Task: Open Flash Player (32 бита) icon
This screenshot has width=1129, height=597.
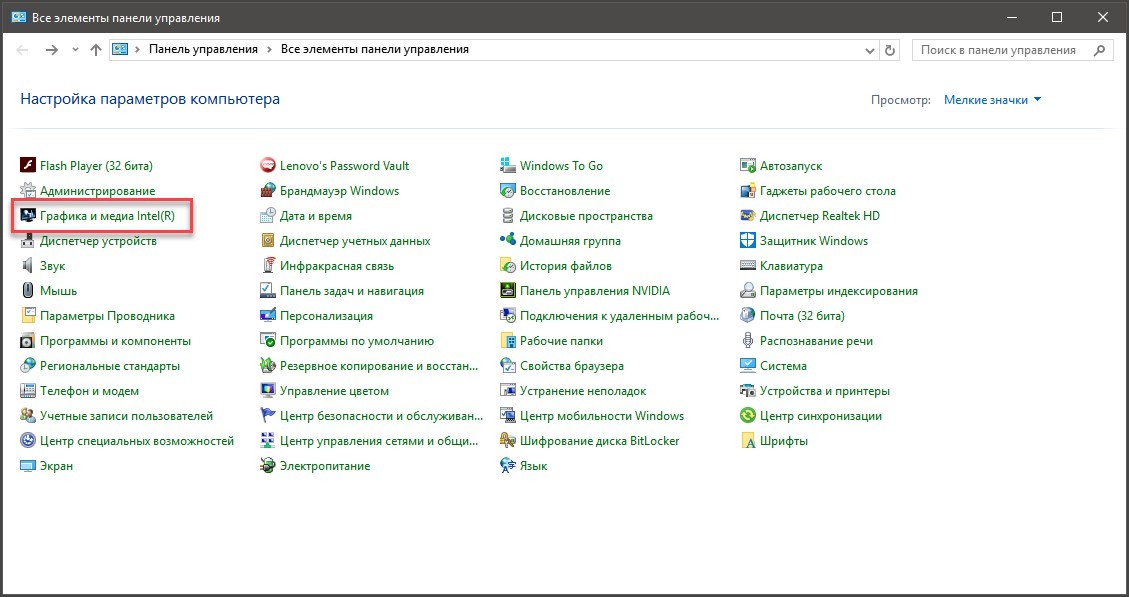Action: [28, 166]
